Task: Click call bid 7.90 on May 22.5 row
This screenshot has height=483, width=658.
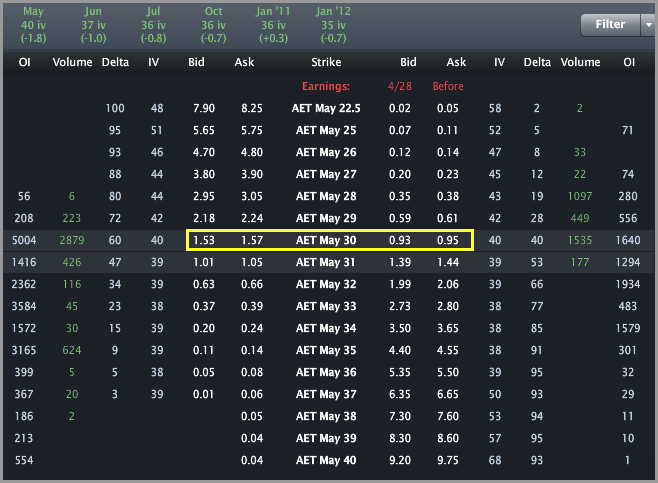Action: pos(204,108)
